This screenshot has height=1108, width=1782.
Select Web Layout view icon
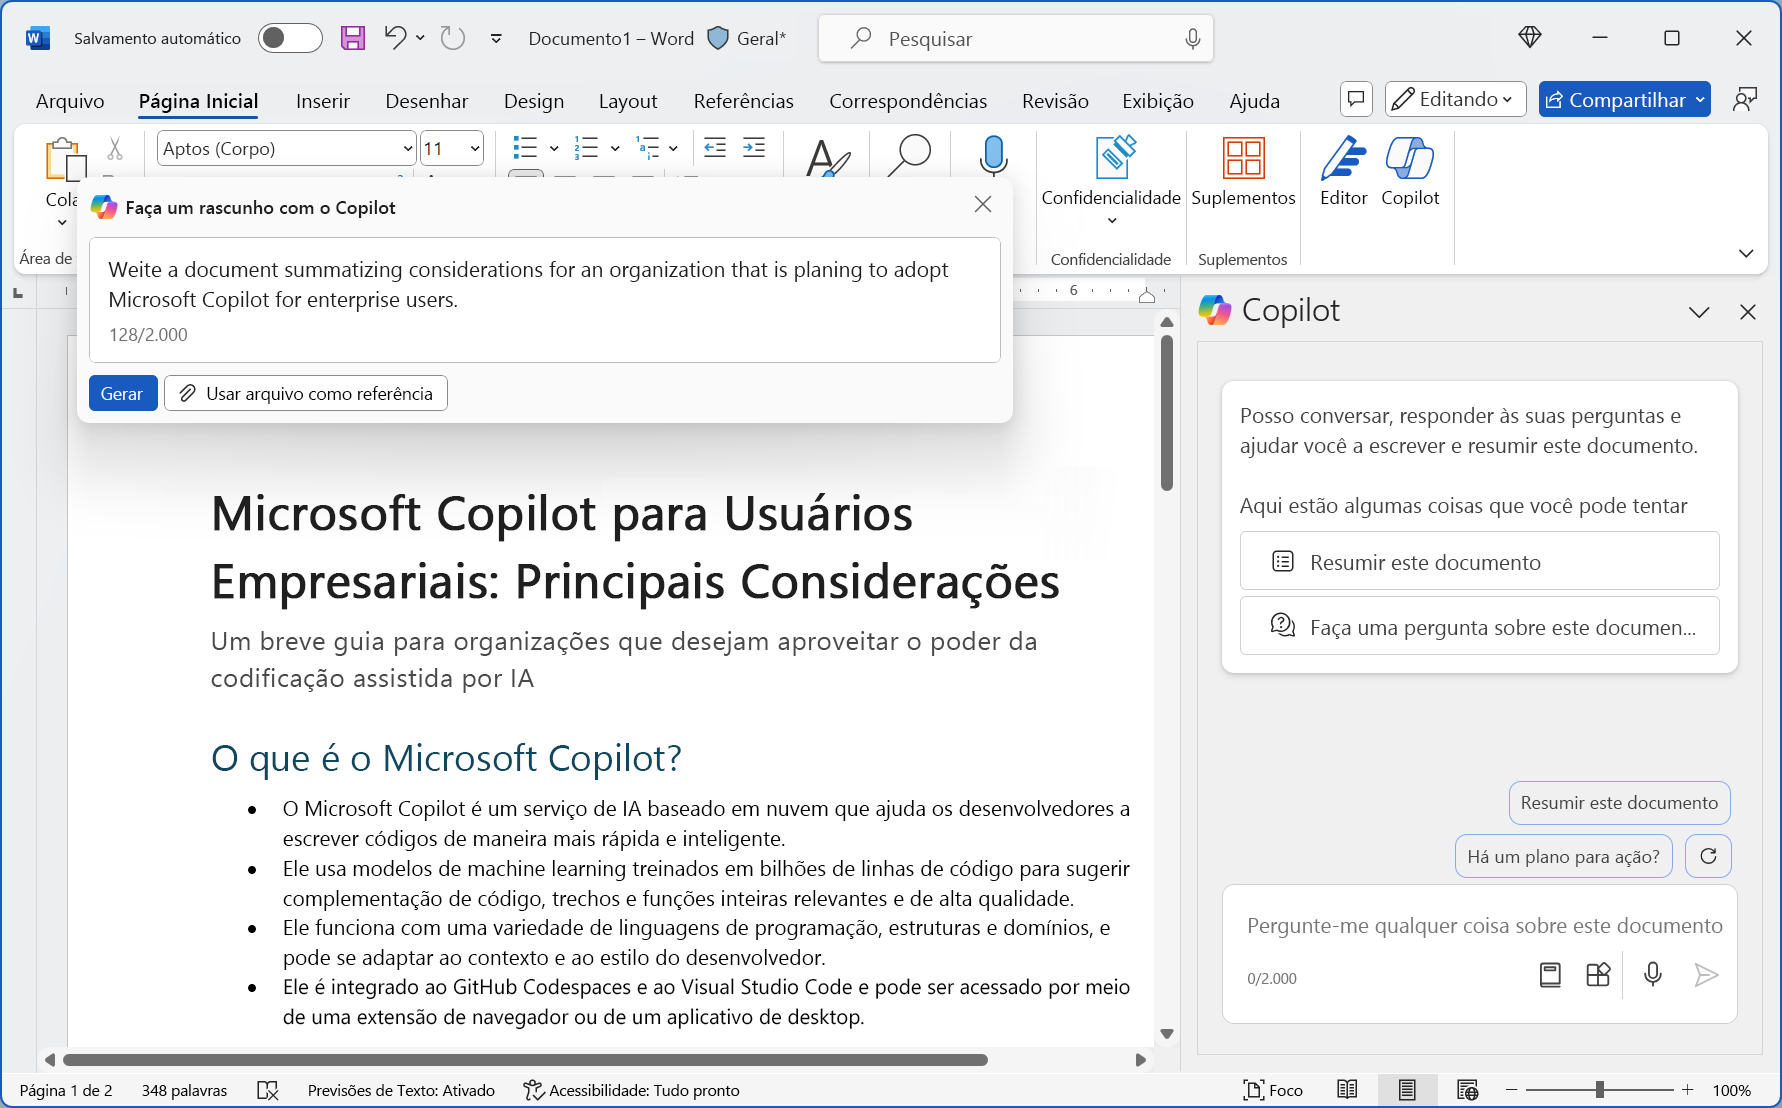(1467, 1090)
